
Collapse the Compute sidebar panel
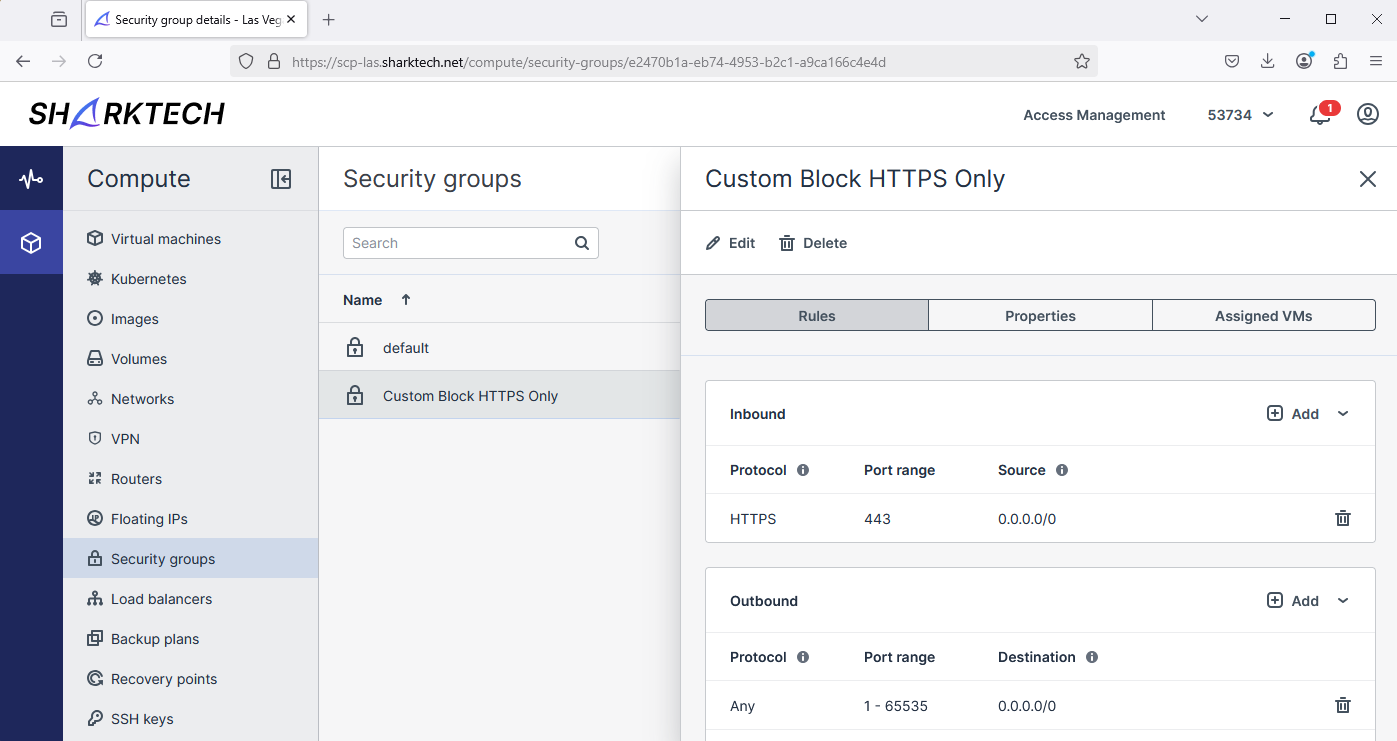[x=281, y=178]
